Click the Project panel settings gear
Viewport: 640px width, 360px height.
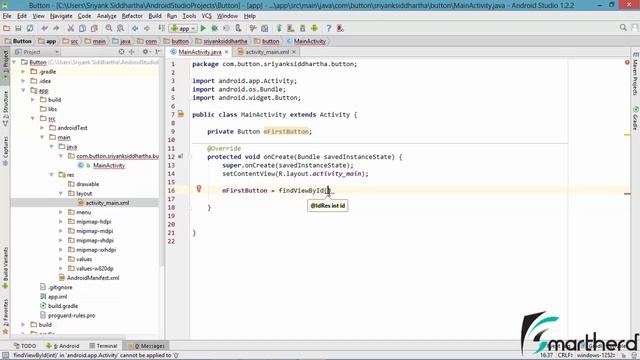pos(145,52)
